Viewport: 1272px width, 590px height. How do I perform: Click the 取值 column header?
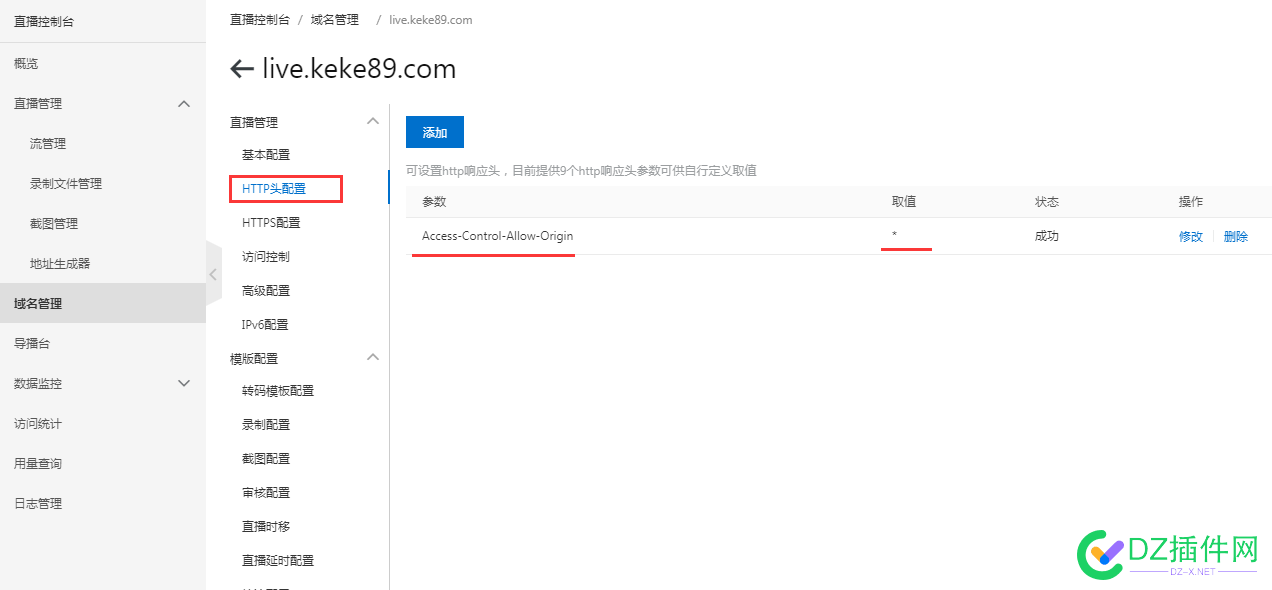click(x=904, y=201)
